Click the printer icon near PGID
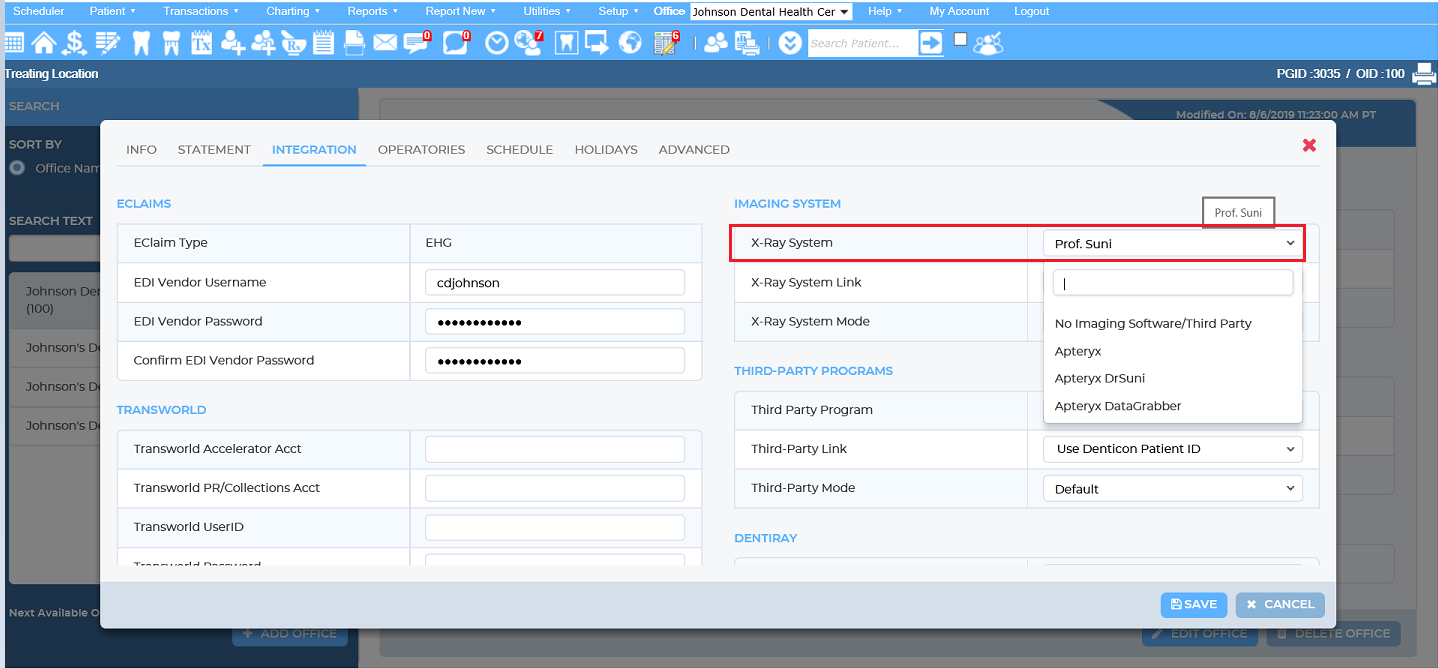The width and height of the screenshot is (1438, 668). click(x=1424, y=73)
